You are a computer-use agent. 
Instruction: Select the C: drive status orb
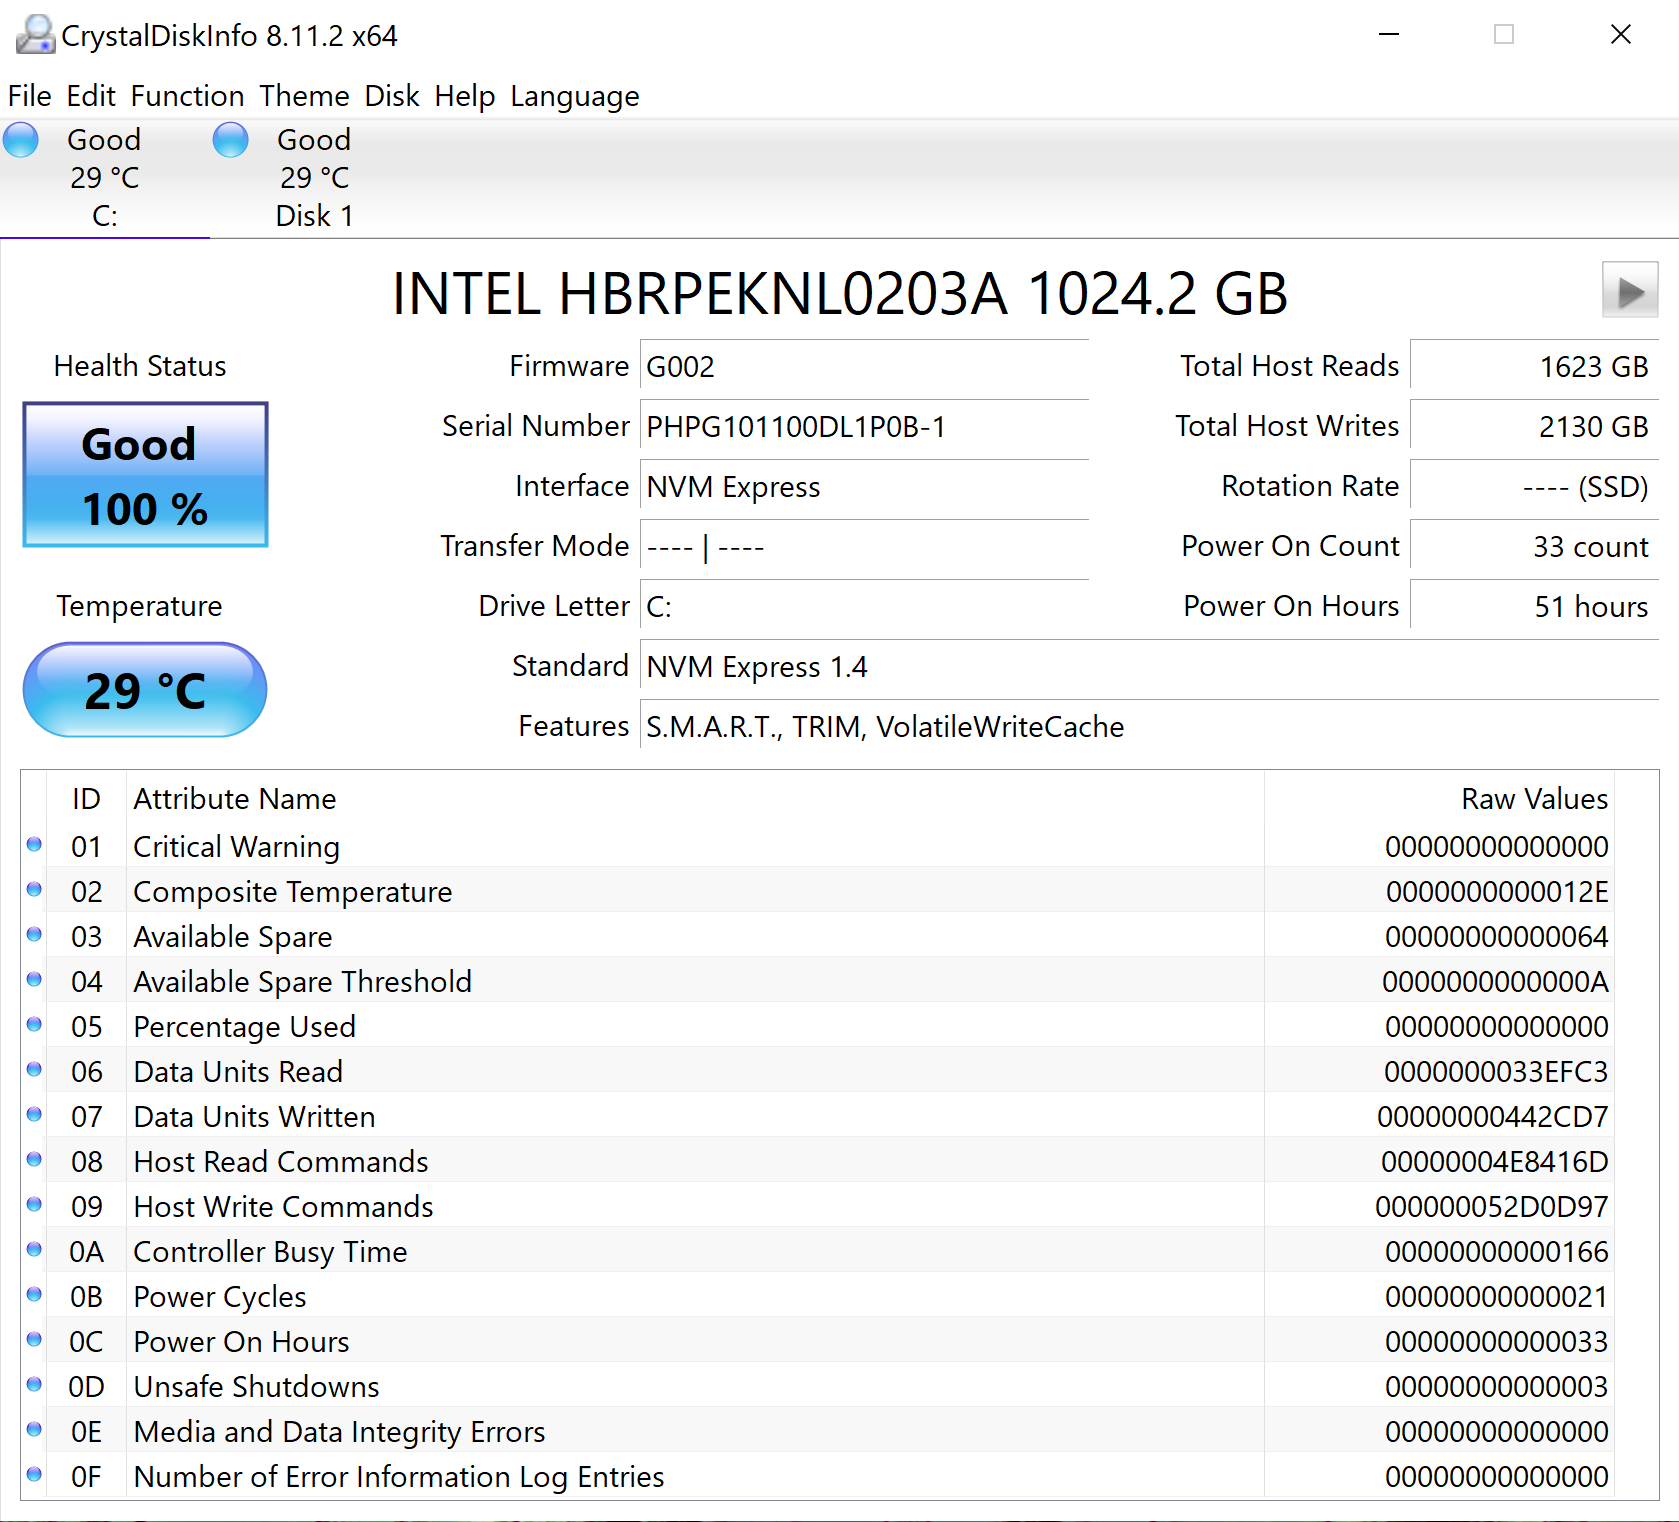tap(21, 140)
